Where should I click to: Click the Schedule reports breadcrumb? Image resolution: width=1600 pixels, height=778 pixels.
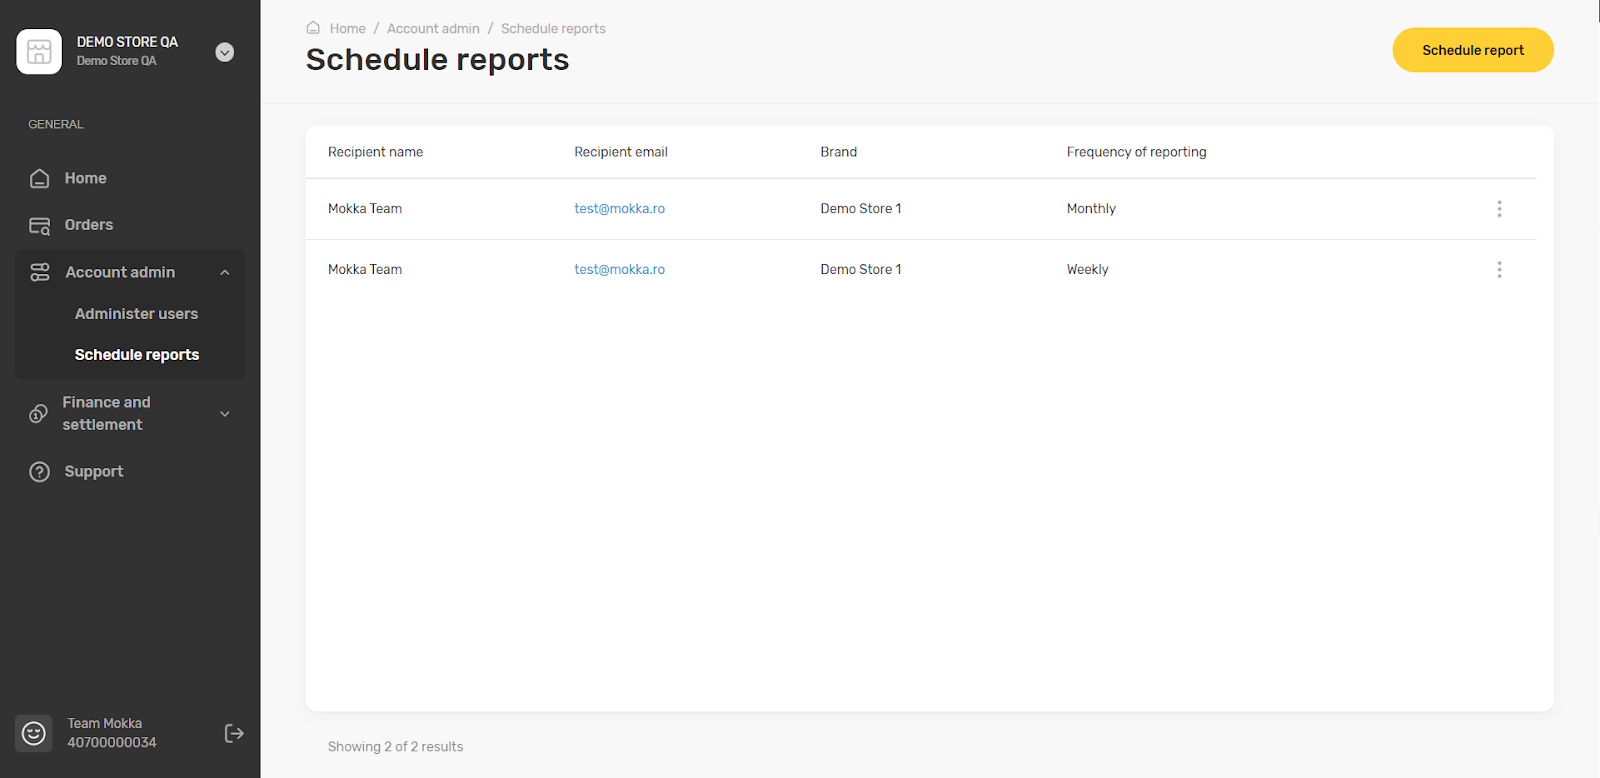(553, 29)
